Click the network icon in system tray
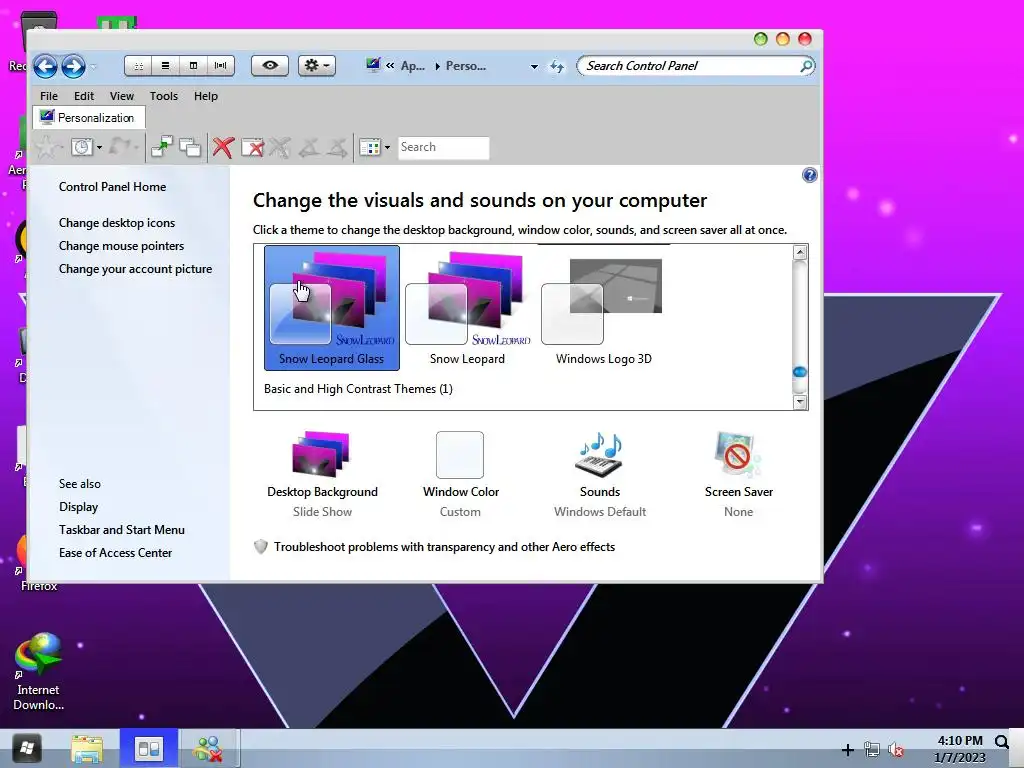Screen dimensions: 1024x768 coord(872,750)
